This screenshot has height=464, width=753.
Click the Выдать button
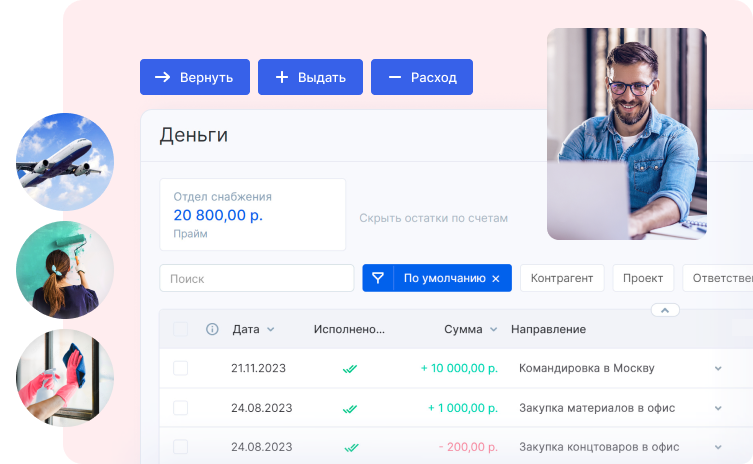(x=310, y=77)
